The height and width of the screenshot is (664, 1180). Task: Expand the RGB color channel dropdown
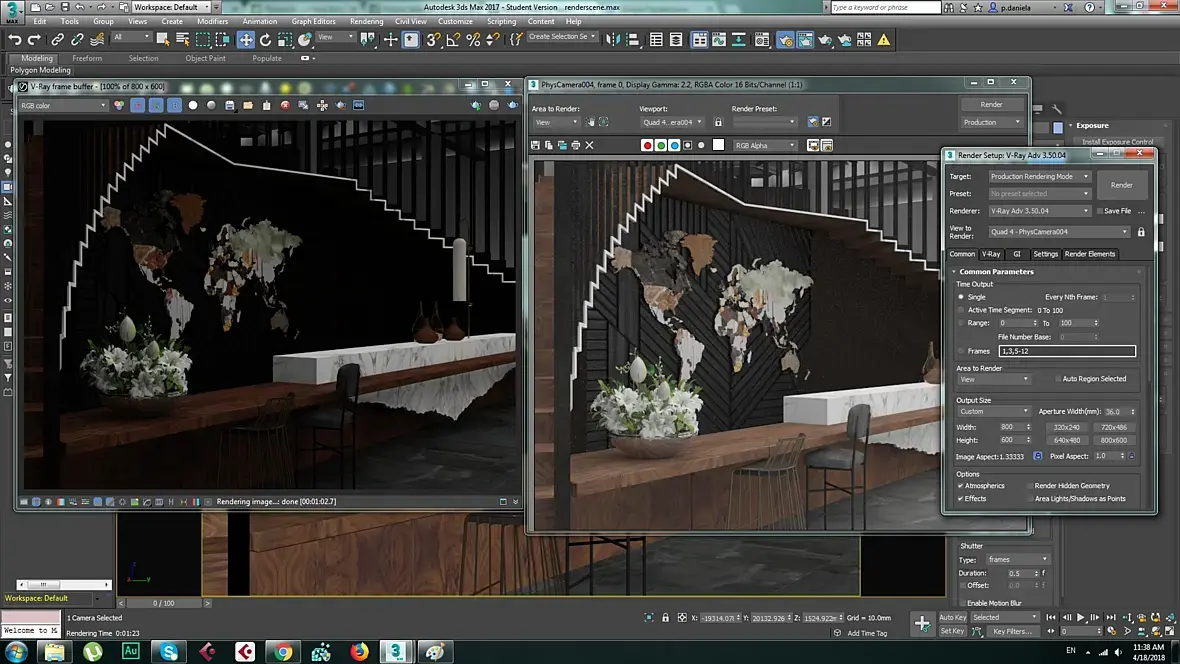(63, 105)
